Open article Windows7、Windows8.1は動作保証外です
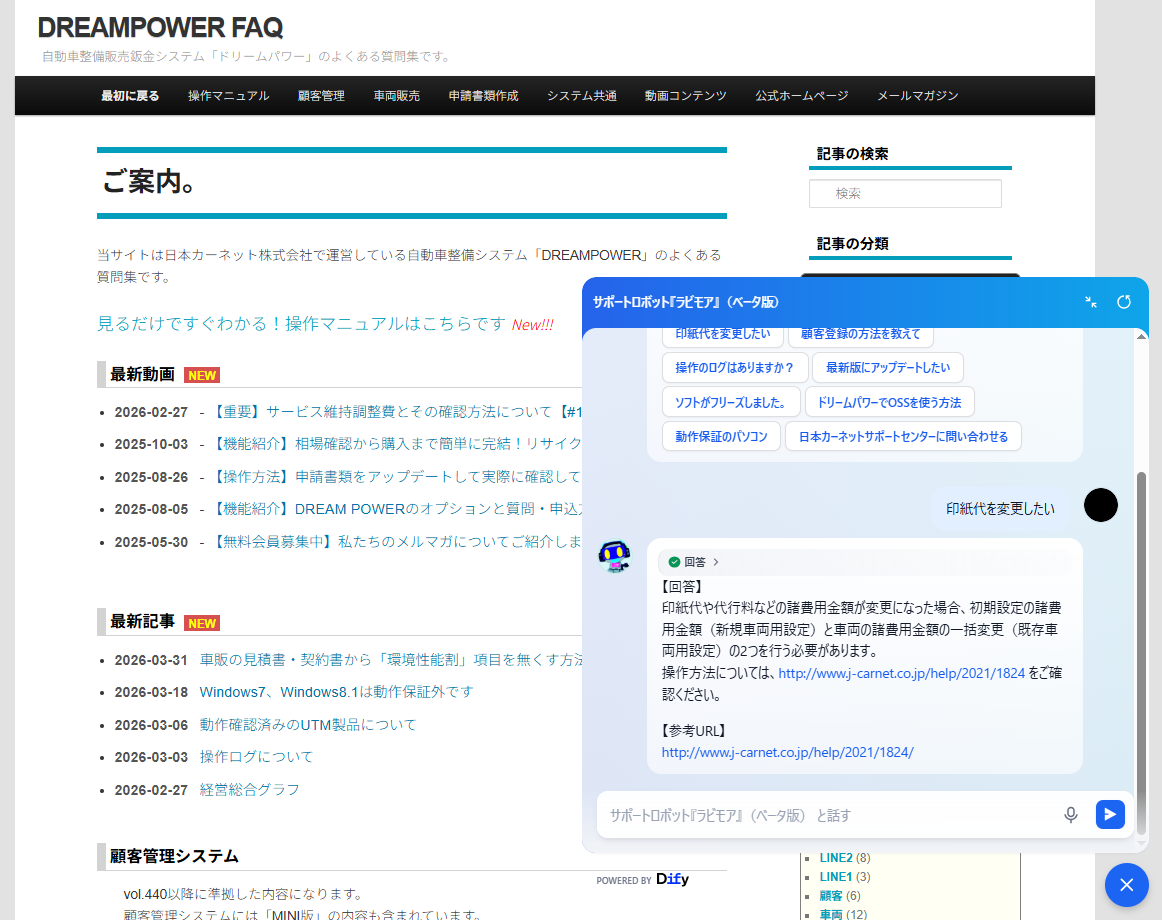This screenshot has height=920, width=1162. click(336, 692)
